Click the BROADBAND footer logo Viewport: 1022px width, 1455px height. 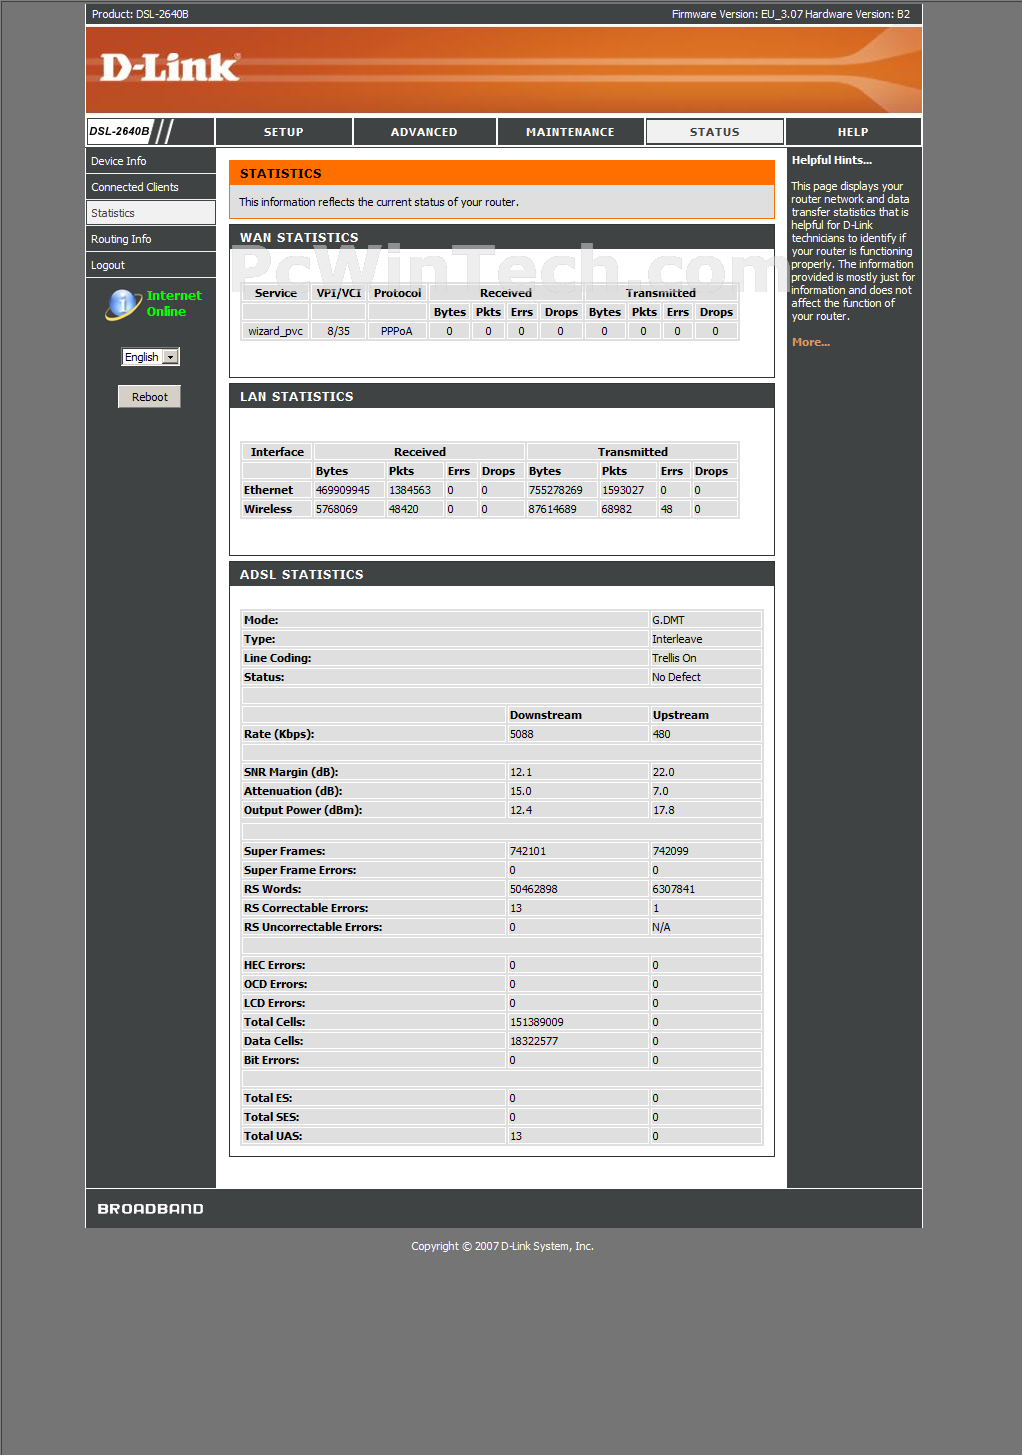[151, 1209]
